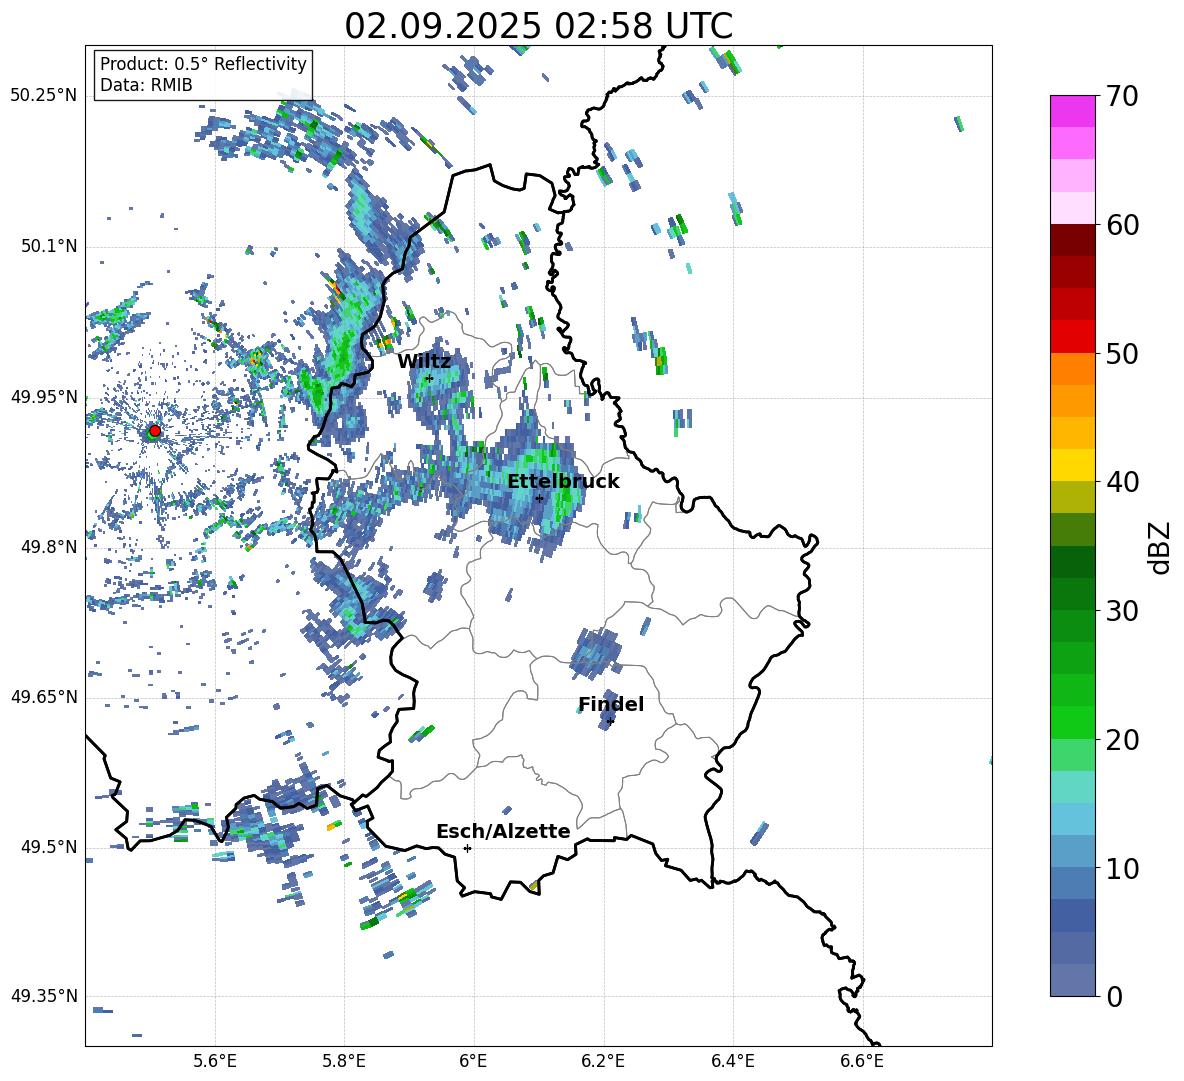
Task: Click the 'Product: 0.5° Reflectivity' text
Action: point(203,63)
